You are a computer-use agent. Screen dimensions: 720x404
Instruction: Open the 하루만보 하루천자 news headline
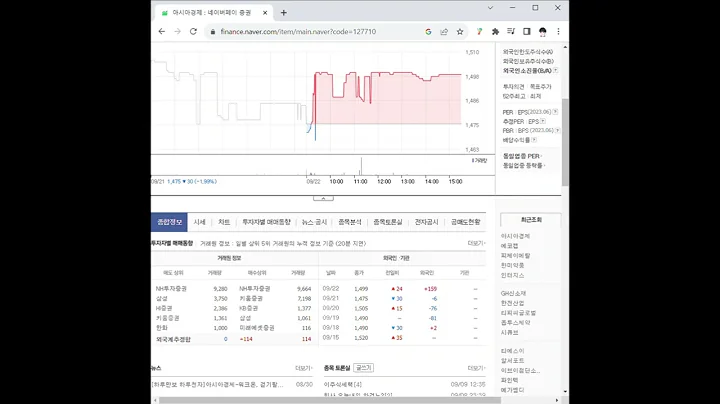pos(217,384)
